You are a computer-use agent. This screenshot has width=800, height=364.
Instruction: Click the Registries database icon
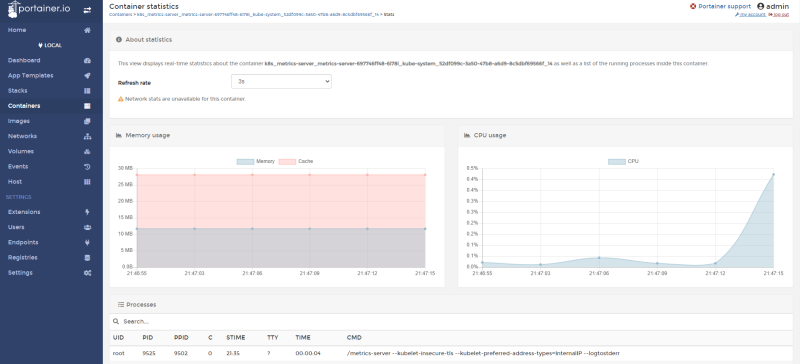(x=87, y=258)
